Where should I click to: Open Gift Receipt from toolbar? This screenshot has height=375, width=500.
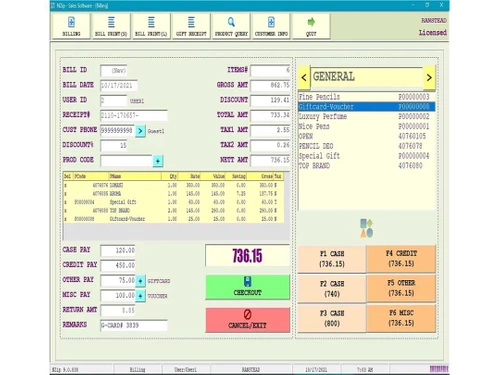[191, 26]
